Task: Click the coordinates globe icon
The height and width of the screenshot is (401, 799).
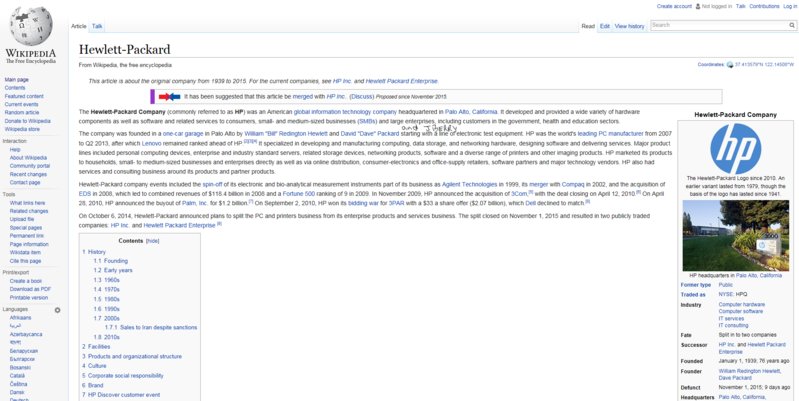Action: click(730, 65)
